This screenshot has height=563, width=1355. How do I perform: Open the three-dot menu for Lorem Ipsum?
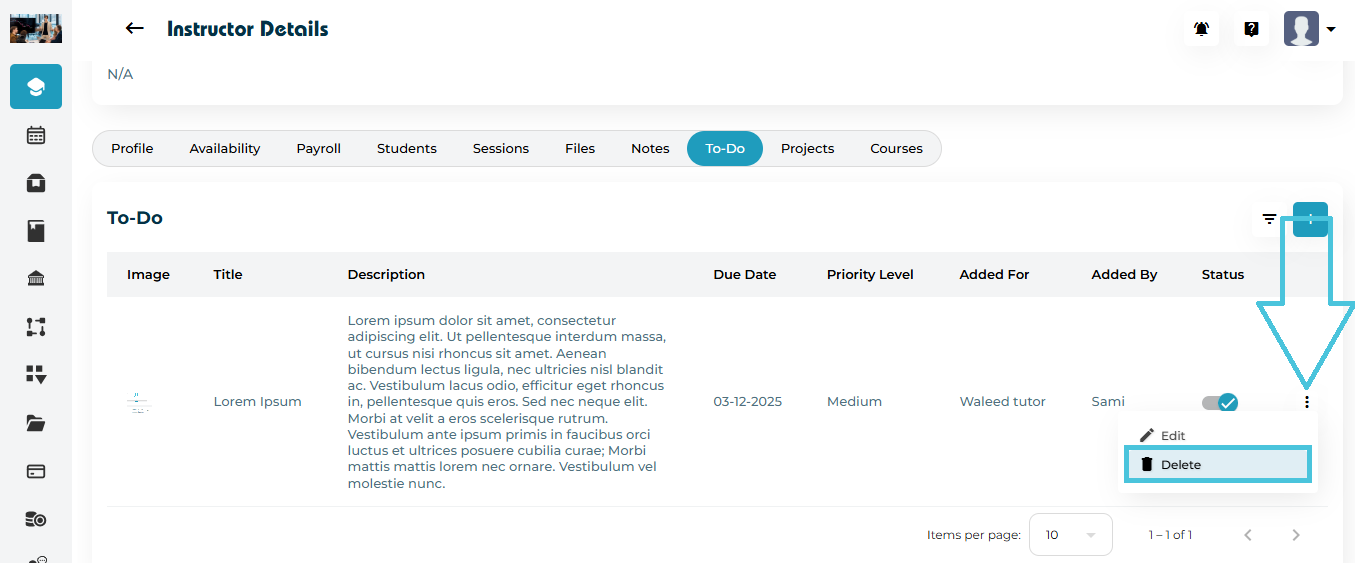tap(1307, 402)
